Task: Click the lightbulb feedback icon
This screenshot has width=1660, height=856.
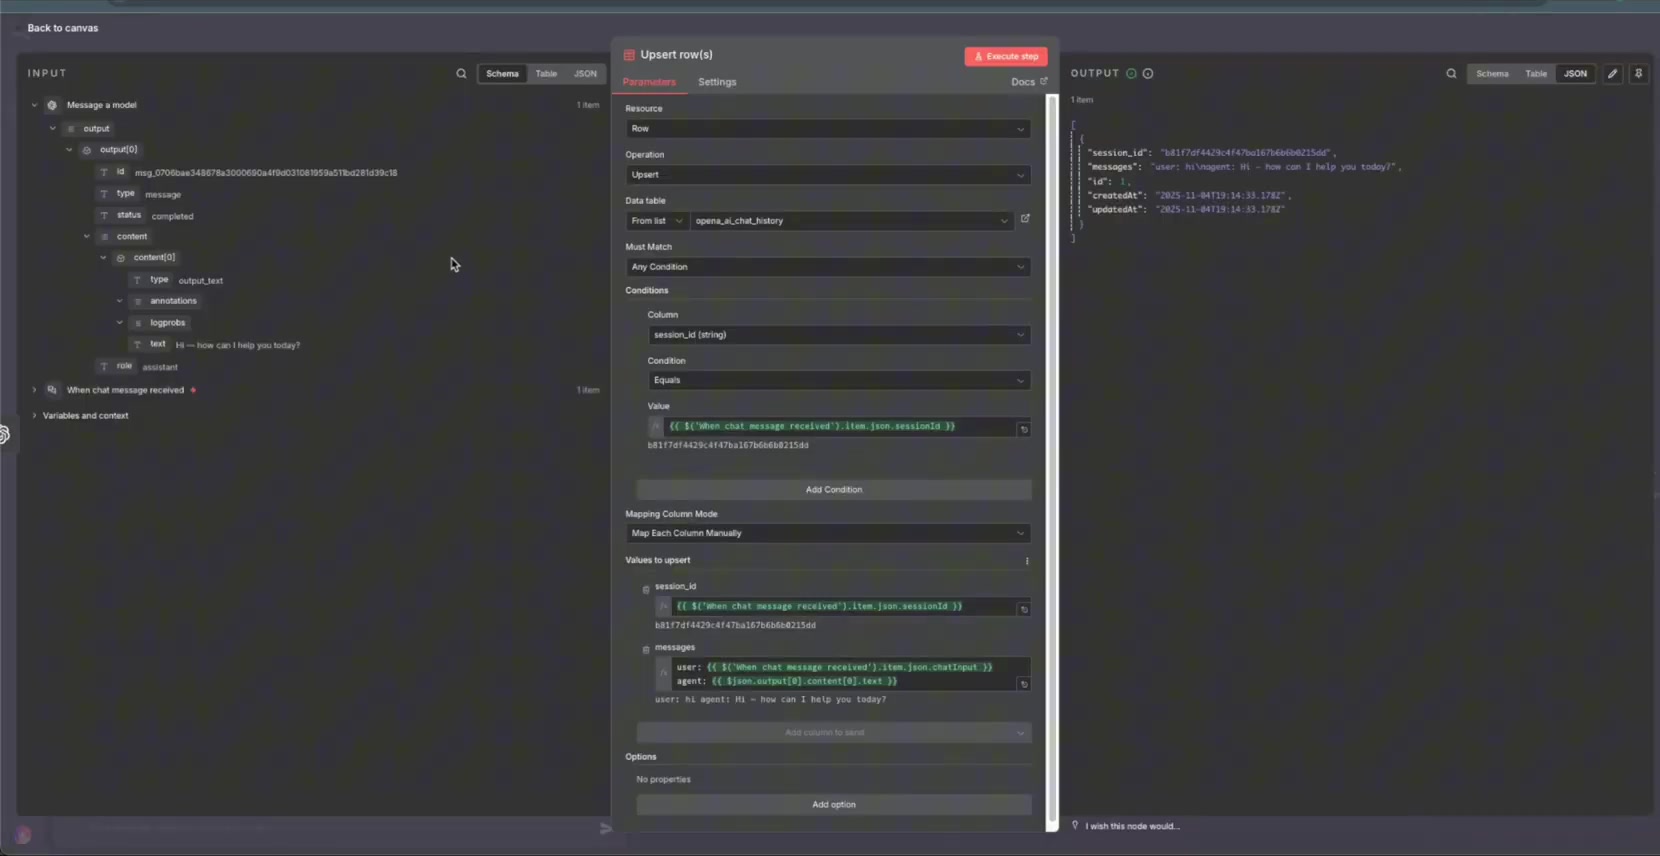Action: pos(1075,825)
